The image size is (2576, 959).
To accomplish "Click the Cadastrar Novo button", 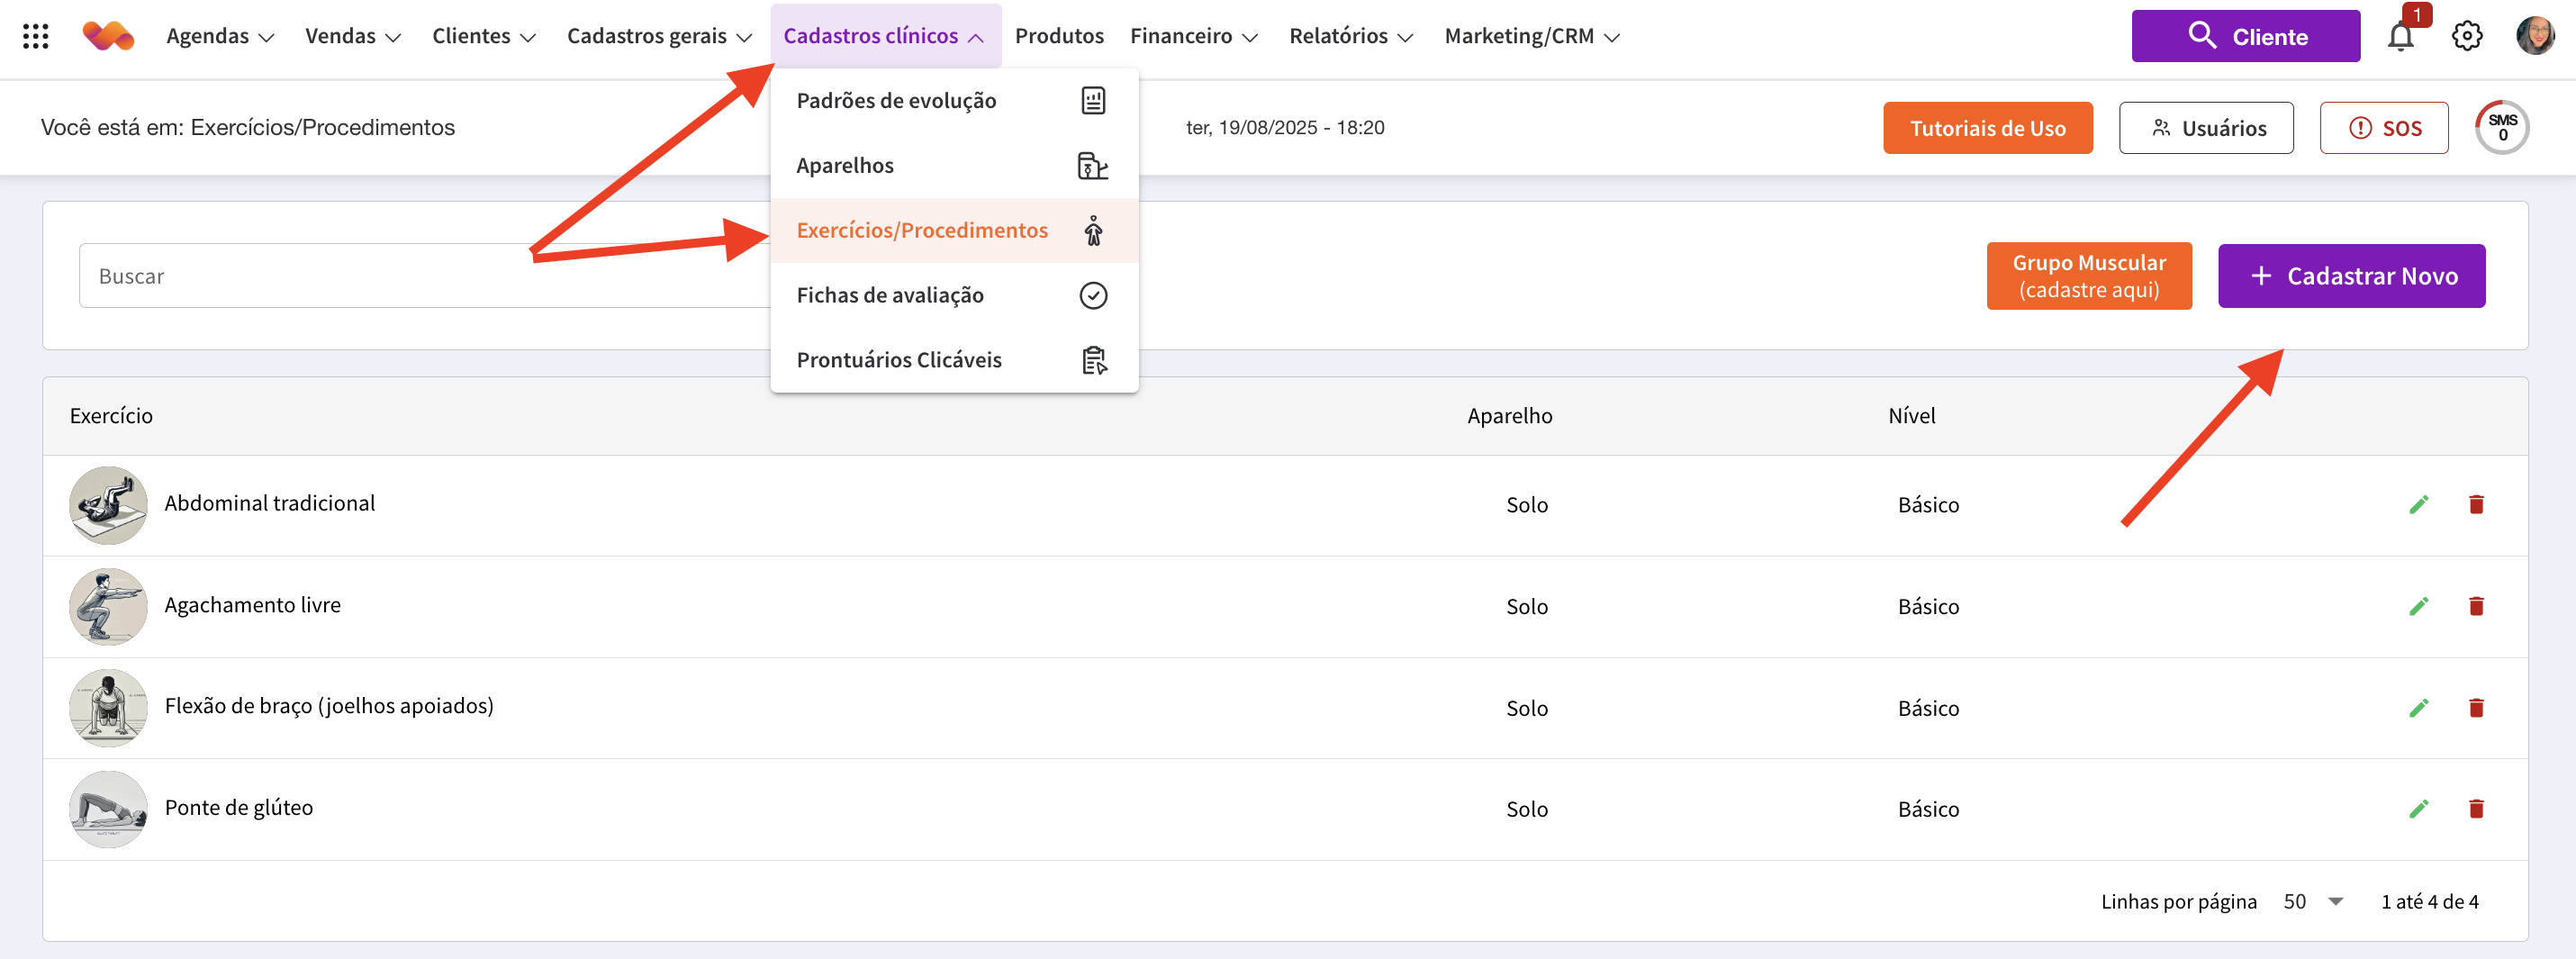I will [x=2350, y=276].
